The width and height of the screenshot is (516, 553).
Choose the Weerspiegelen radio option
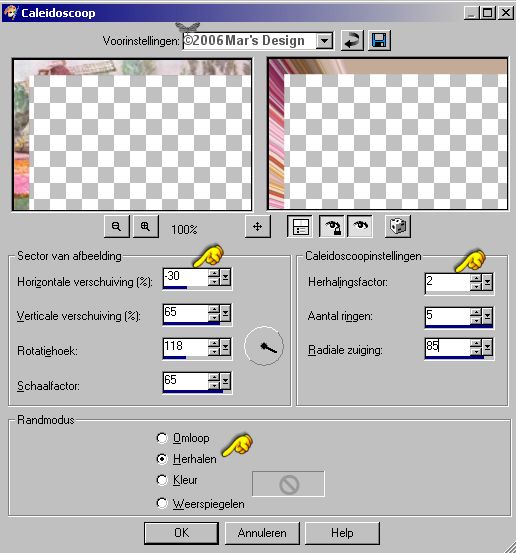coord(162,504)
